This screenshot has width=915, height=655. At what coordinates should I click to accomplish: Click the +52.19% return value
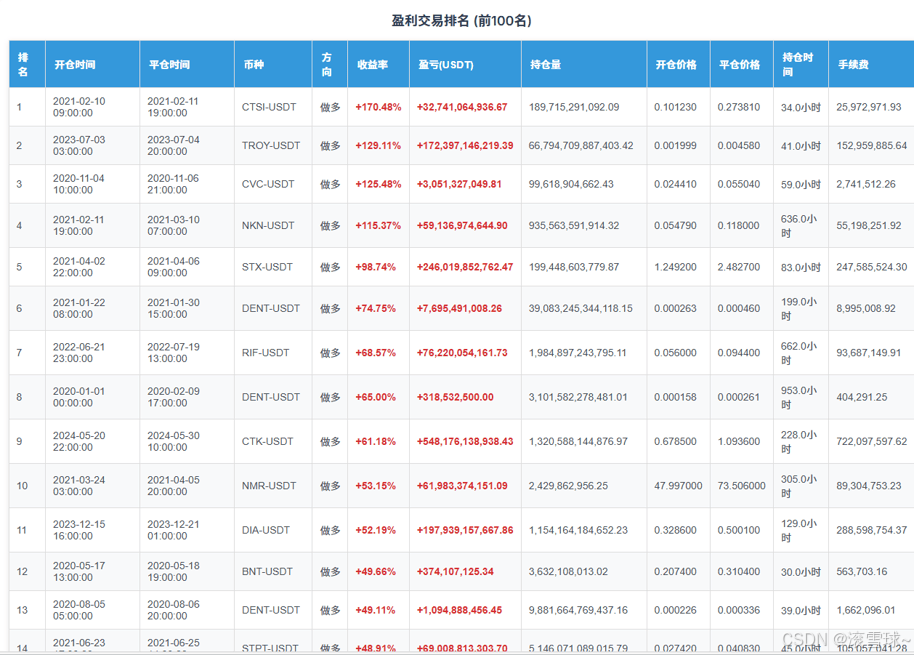[375, 531]
